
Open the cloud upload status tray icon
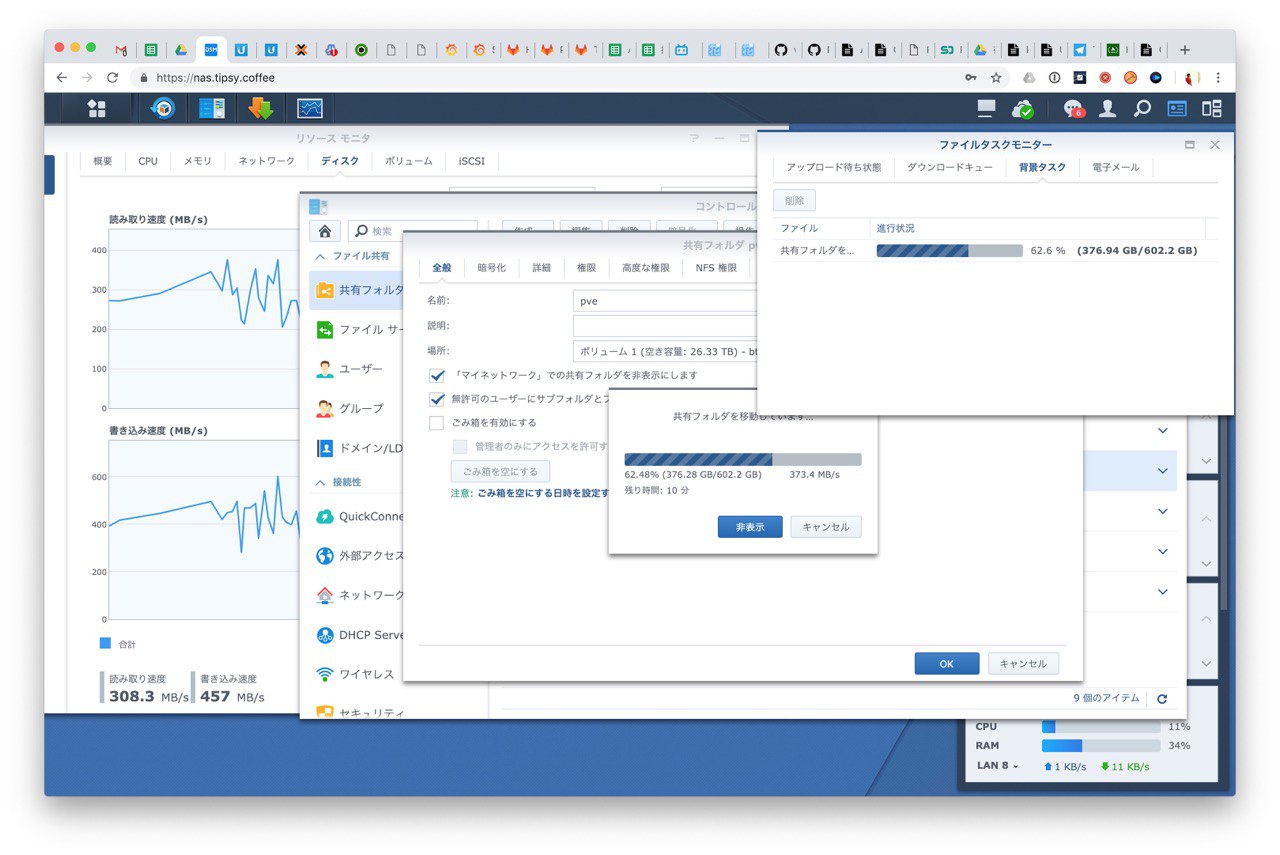pos(1023,108)
